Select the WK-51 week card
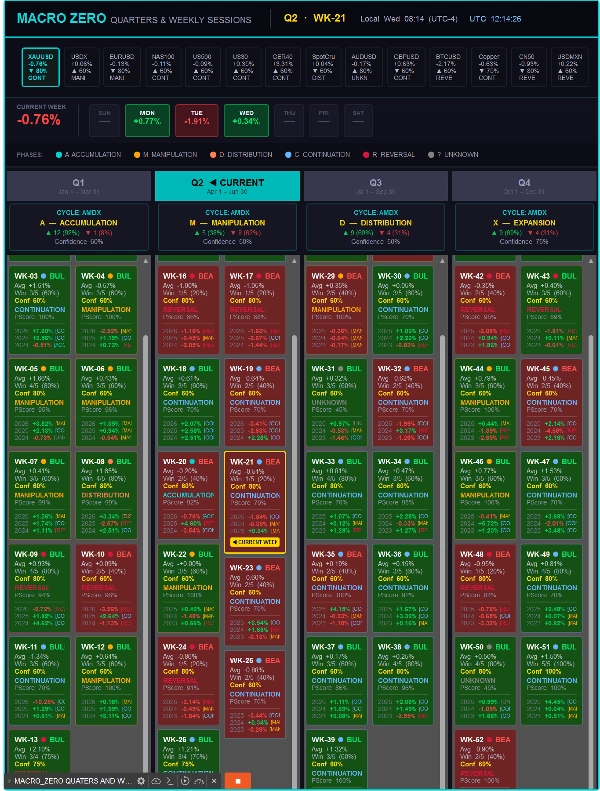The width and height of the screenshot is (600, 791). point(552,681)
